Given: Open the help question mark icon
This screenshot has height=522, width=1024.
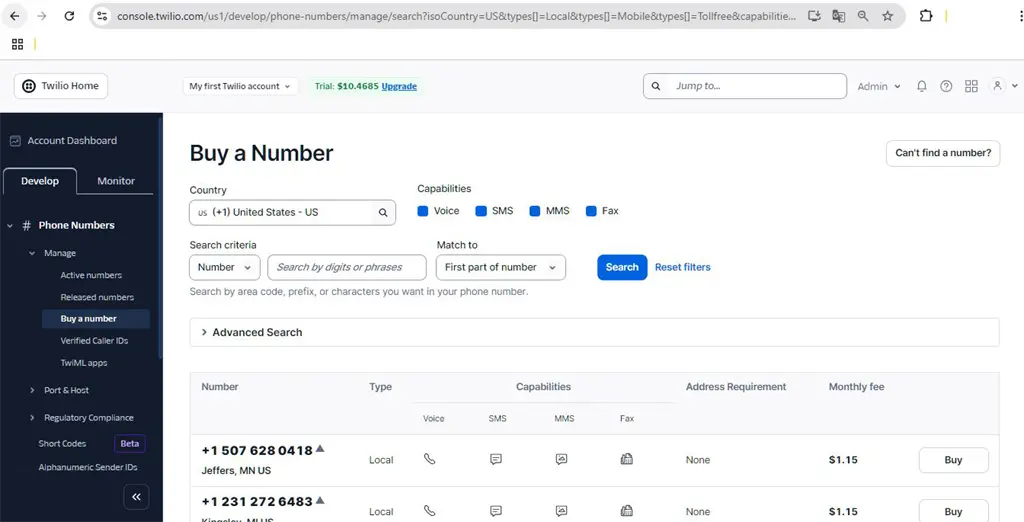Looking at the screenshot, I should 946,86.
